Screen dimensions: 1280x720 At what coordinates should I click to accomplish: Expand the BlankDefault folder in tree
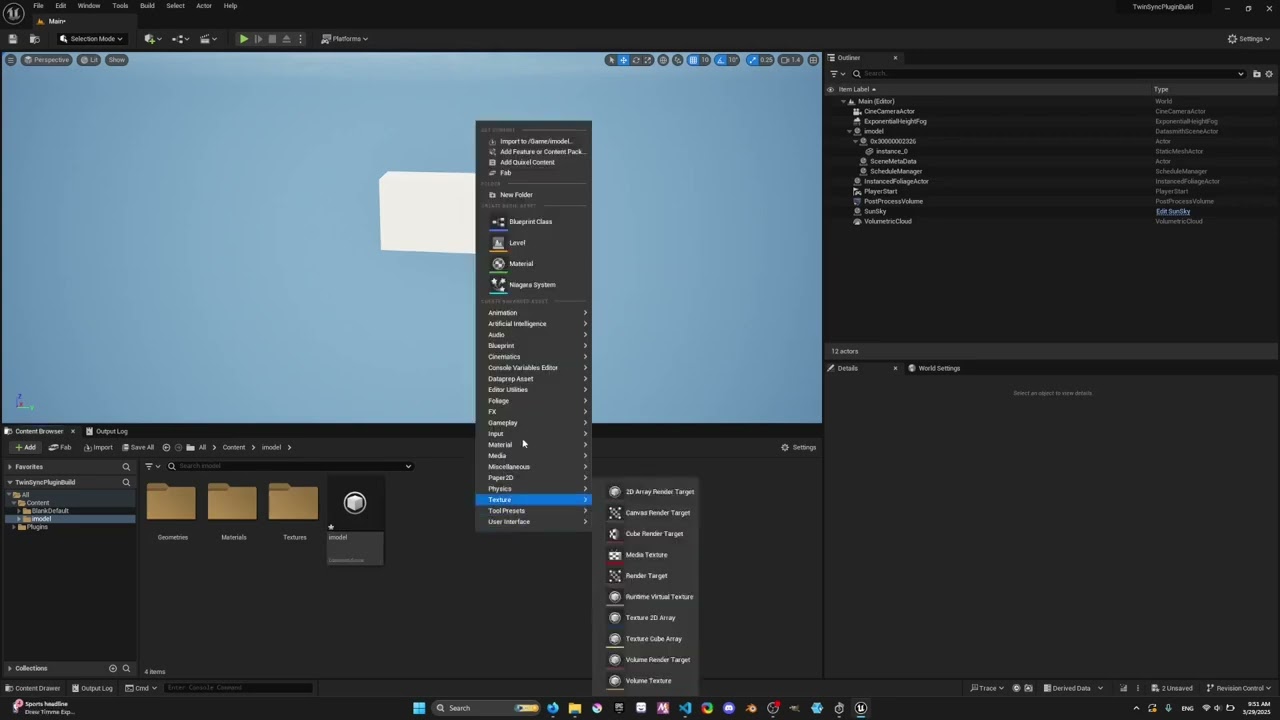(x=19, y=511)
